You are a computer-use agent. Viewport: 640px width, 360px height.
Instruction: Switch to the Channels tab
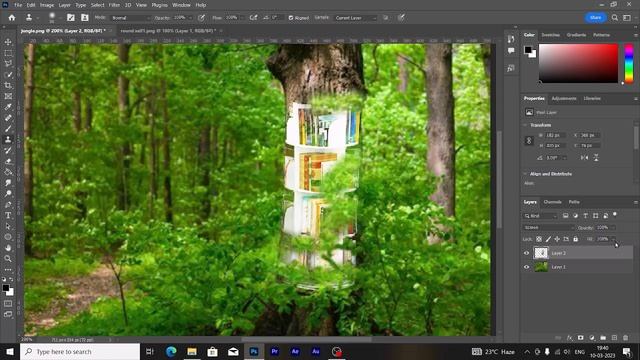(552, 202)
